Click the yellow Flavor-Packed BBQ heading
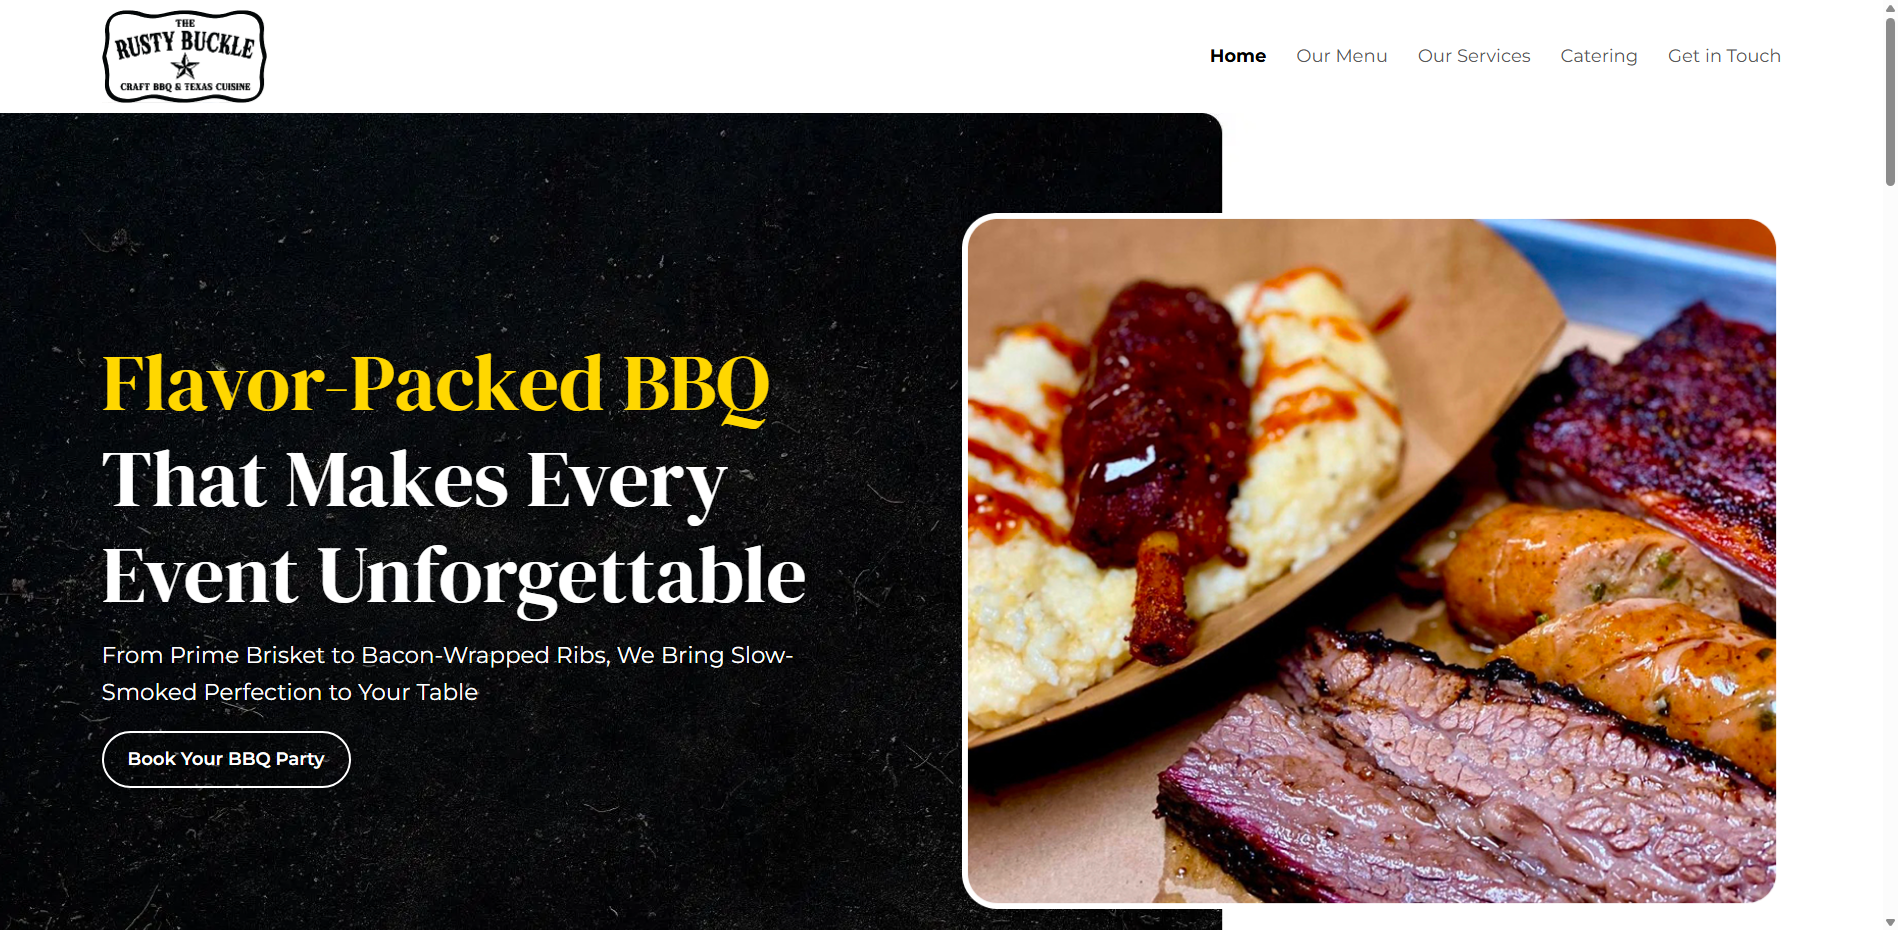 click(x=436, y=384)
